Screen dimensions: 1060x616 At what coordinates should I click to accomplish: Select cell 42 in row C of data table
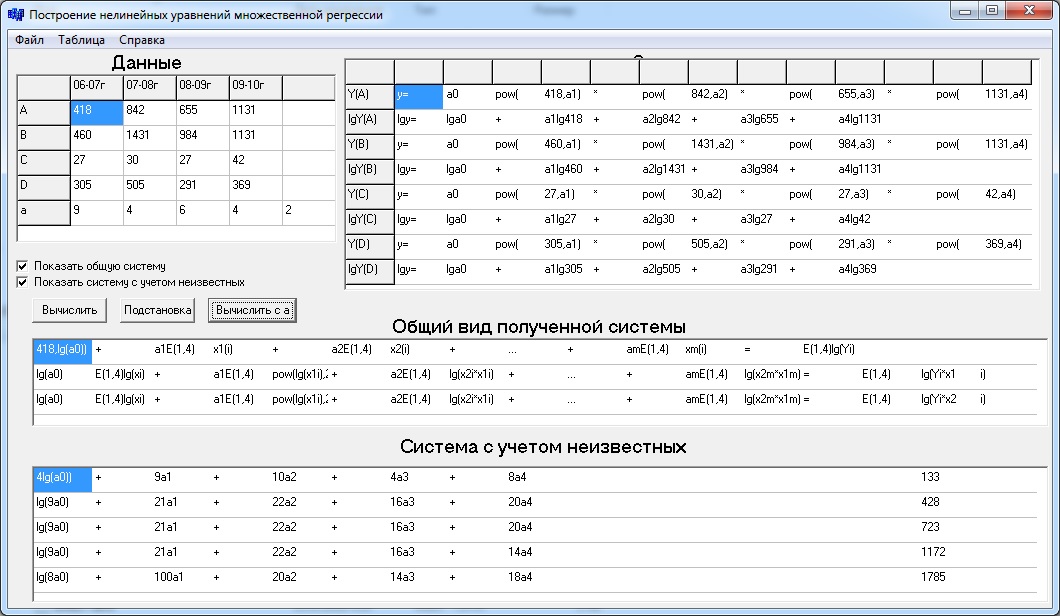click(256, 163)
